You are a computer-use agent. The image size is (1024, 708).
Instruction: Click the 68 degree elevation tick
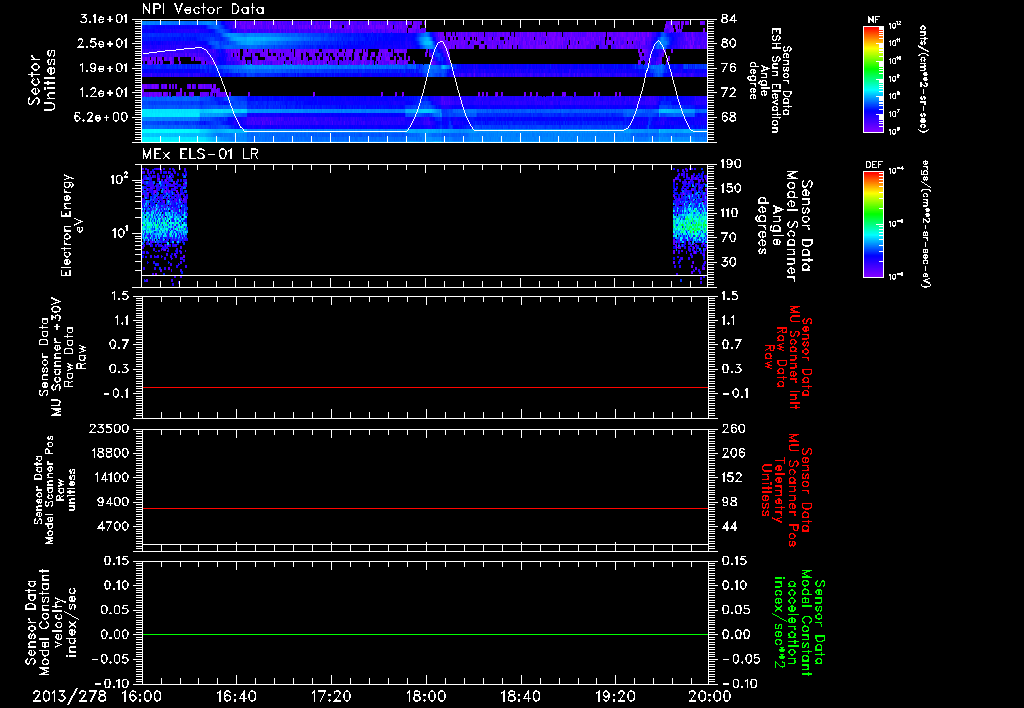[729, 117]
